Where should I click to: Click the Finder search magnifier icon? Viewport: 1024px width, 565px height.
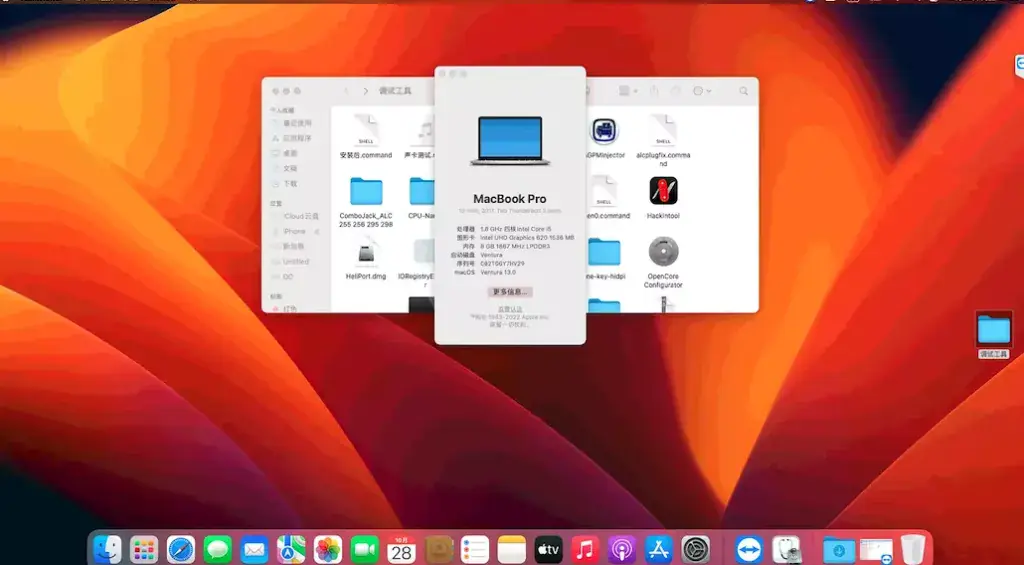point(743,91)
